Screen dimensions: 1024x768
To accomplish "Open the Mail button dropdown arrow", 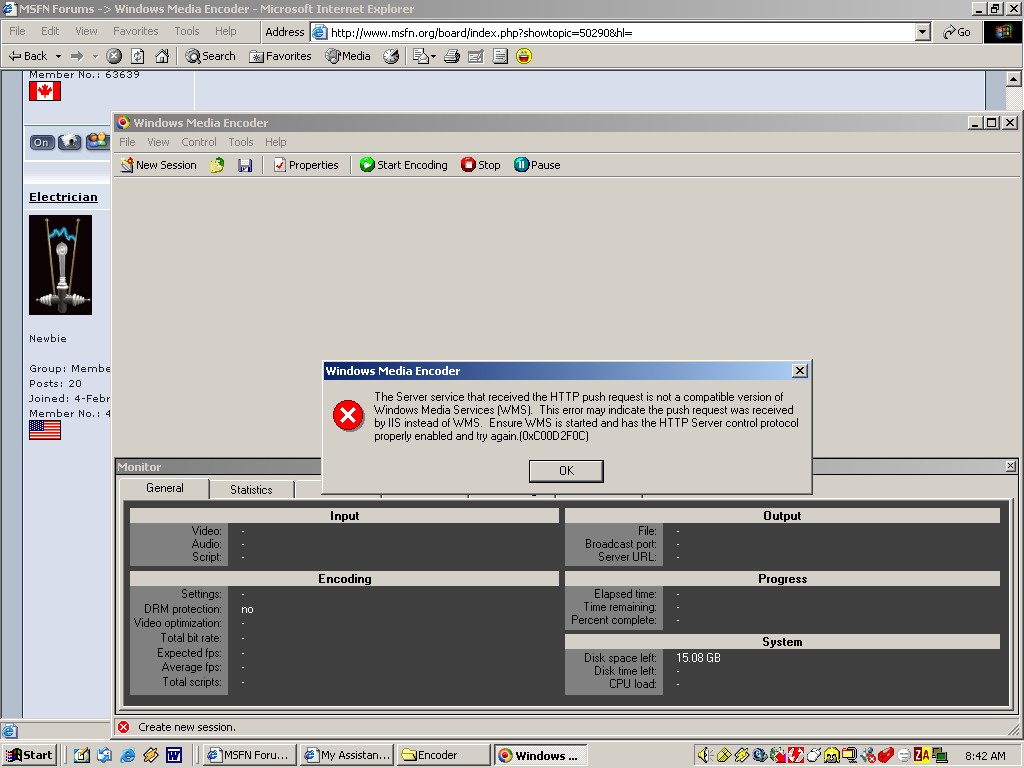I will (433, 56).
